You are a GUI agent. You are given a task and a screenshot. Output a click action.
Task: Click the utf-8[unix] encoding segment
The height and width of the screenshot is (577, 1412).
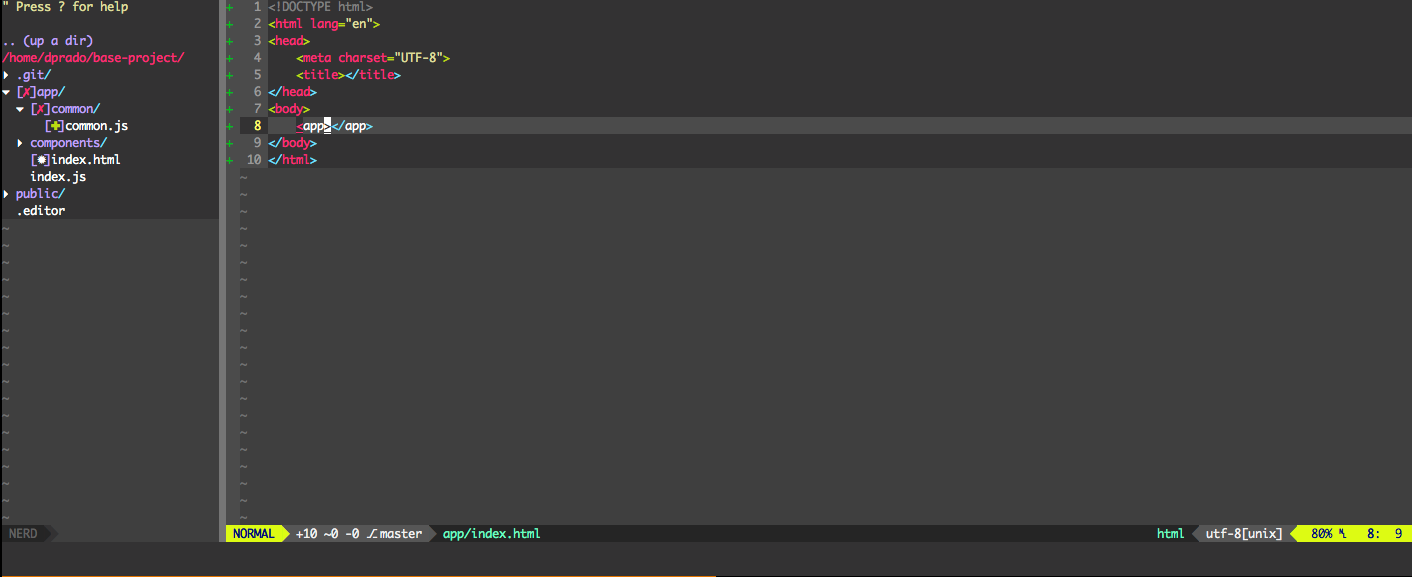pyautogui.click(x=1244, y=534)
